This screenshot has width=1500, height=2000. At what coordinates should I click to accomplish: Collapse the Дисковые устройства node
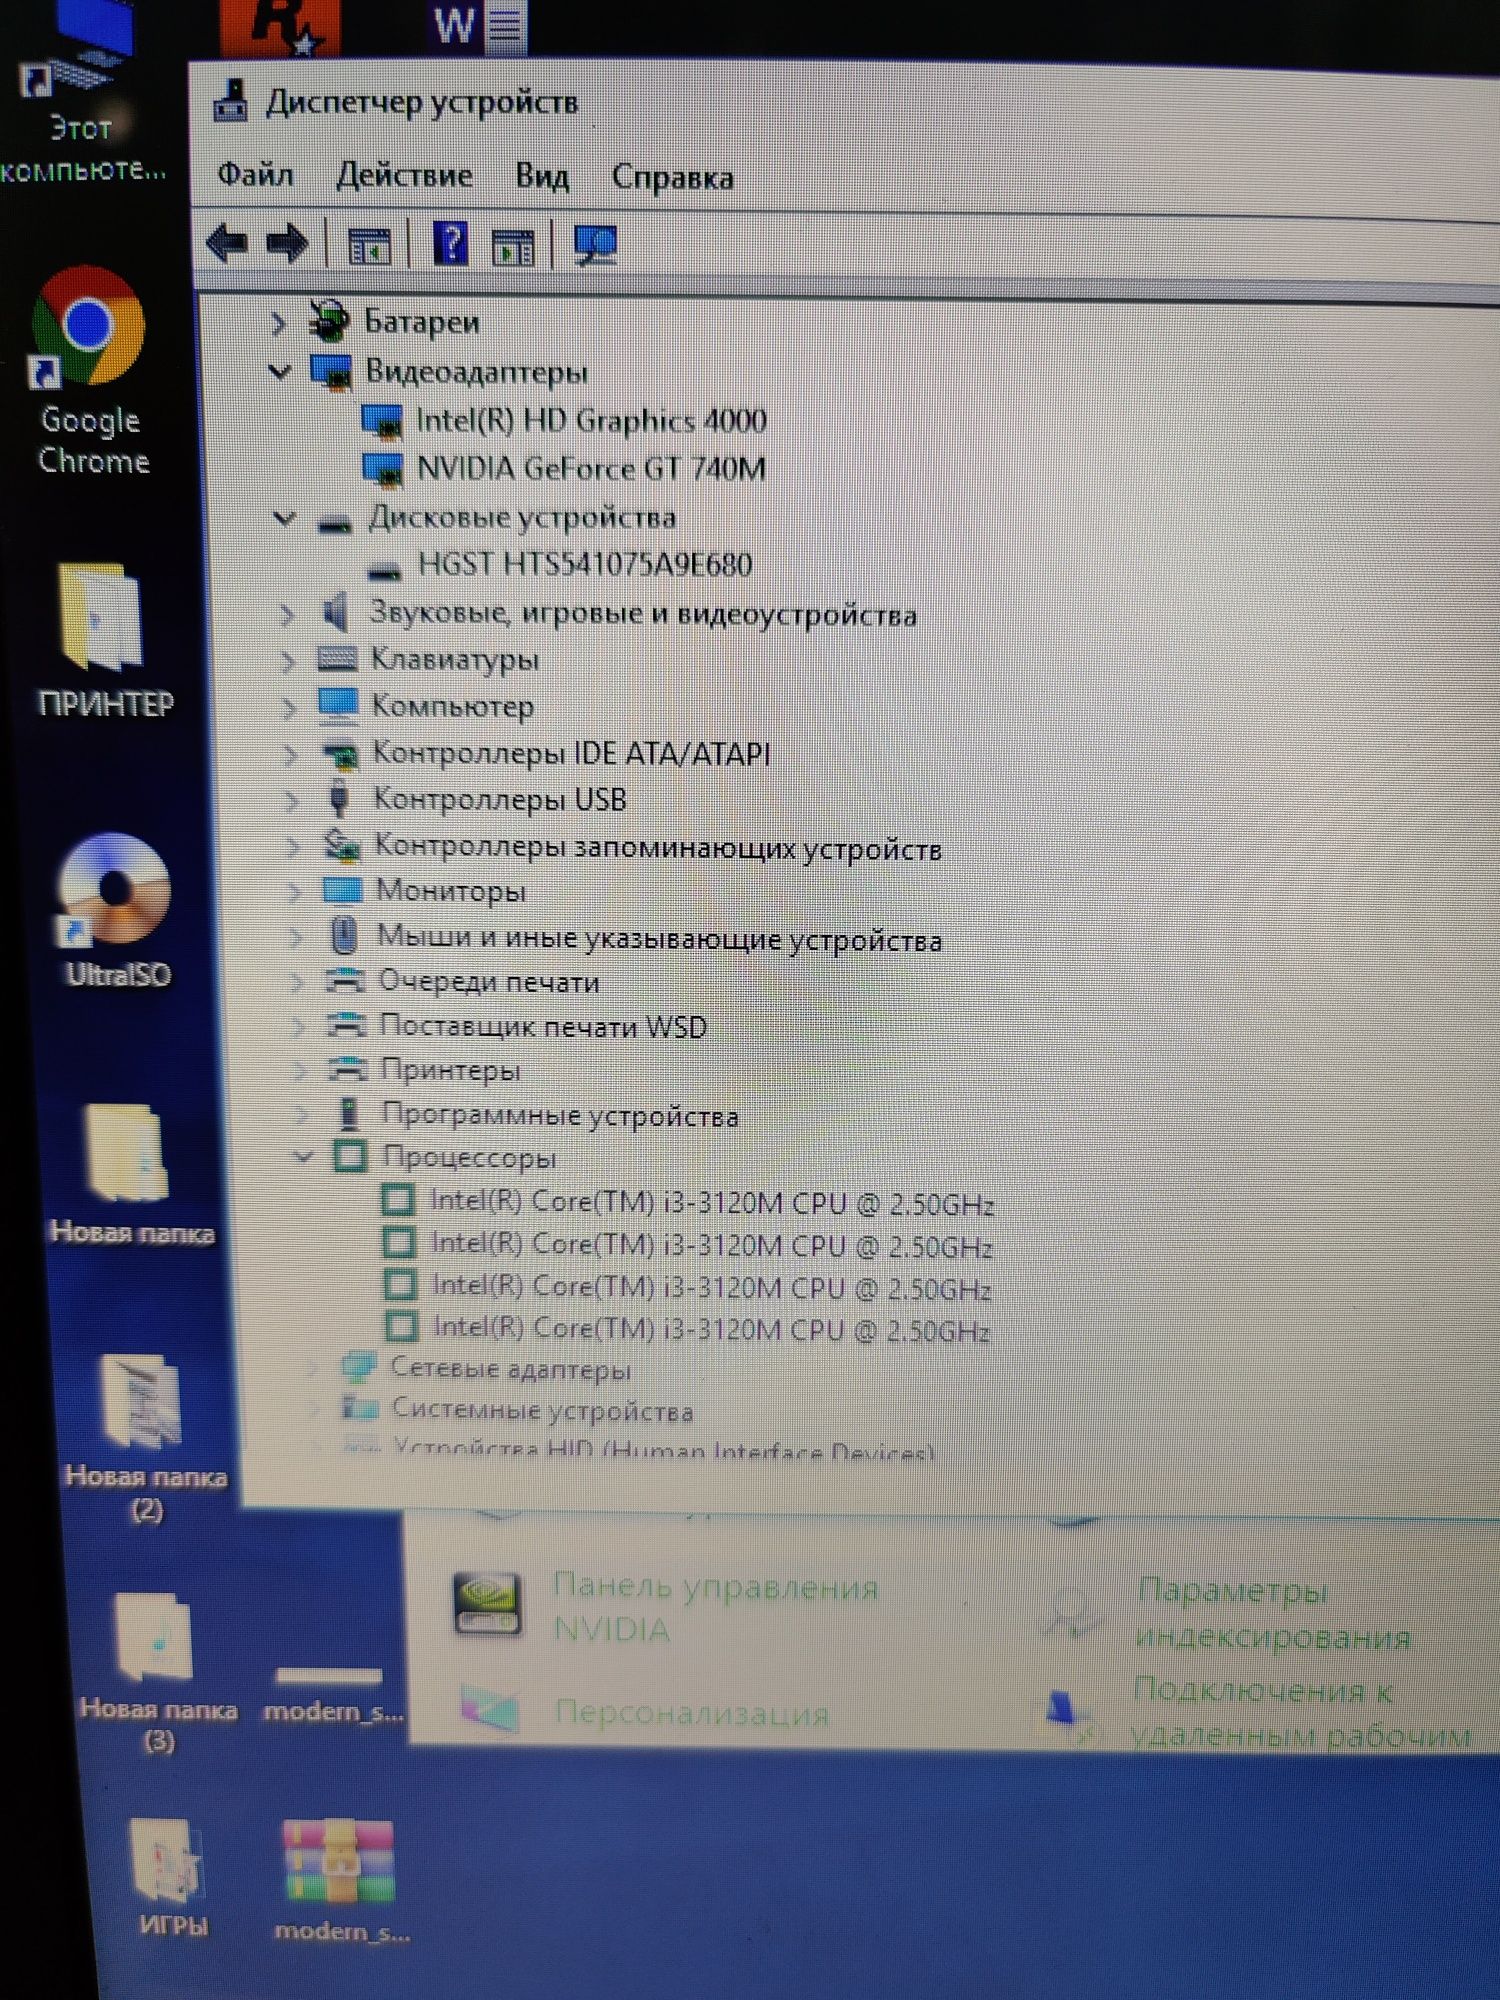(x=285, y=518)
